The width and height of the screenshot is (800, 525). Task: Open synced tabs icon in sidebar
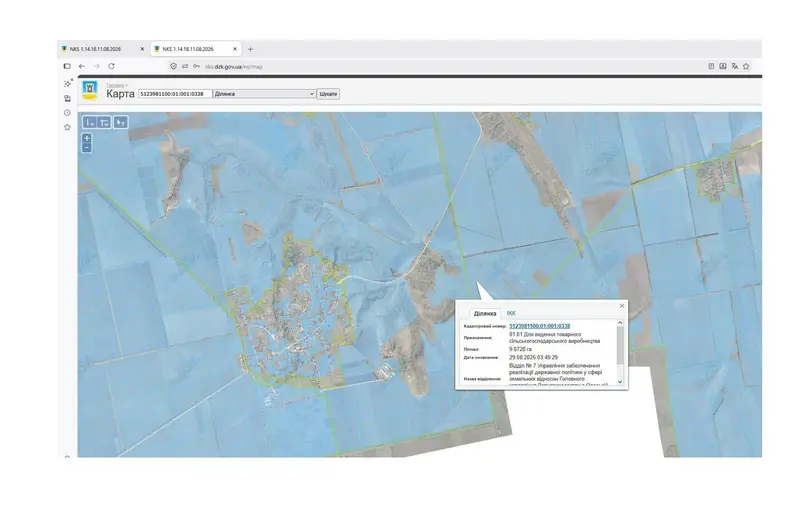pyautogui.click(x=67, y=98)
